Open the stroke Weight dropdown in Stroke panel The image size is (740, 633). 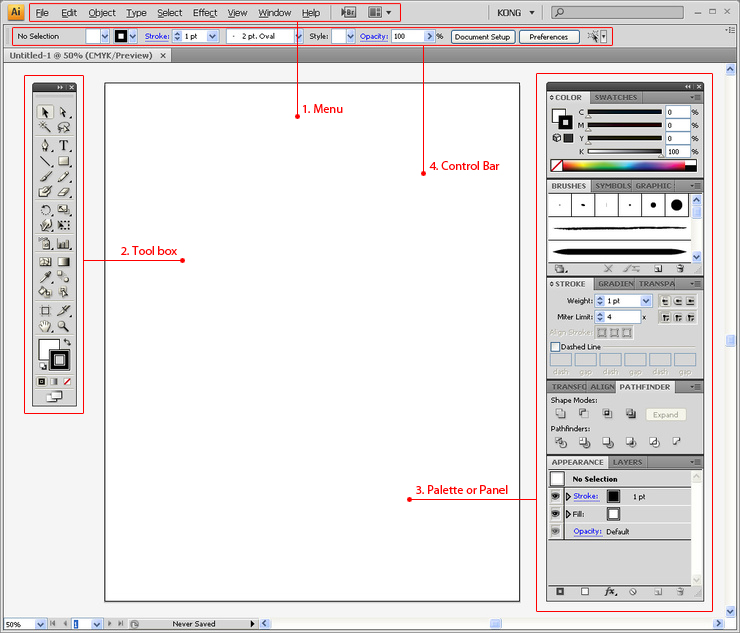(x=645, y=301)
